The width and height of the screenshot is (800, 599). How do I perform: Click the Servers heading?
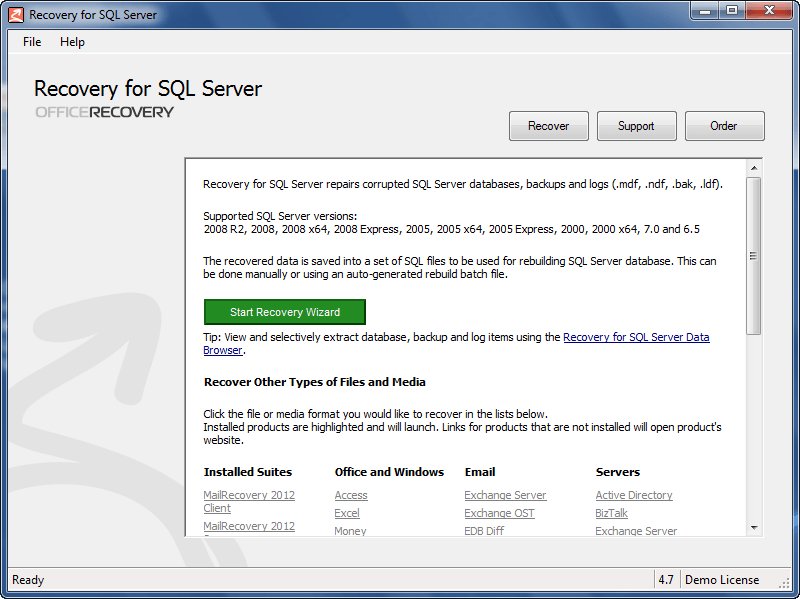pos(617,472)
